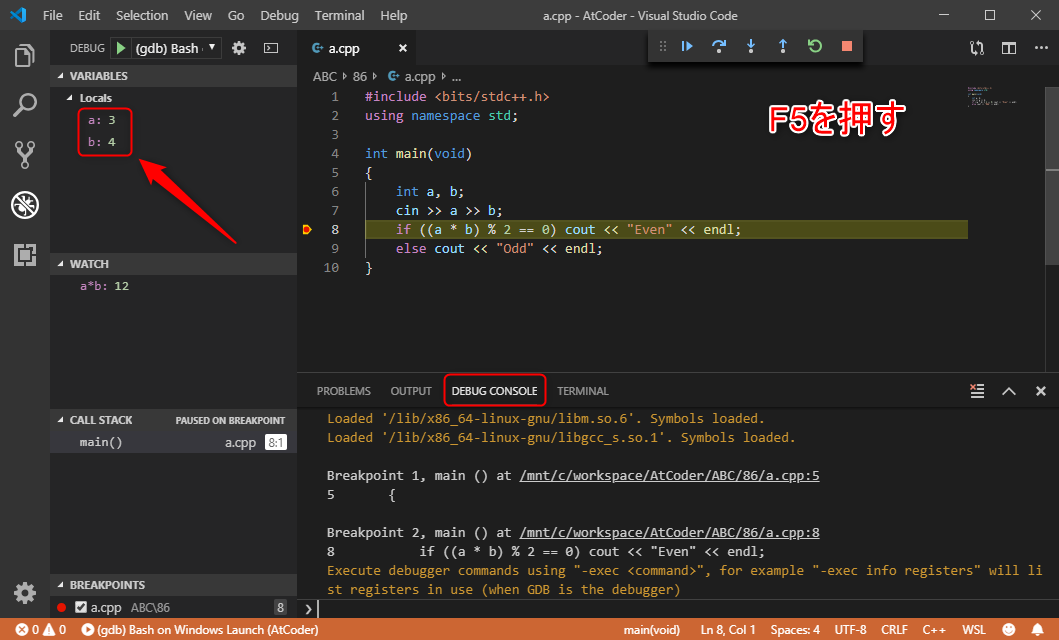This screenshot has width=1059, height=640.
Task: Stop the debugging session
Action: click(x=846, y=46)
